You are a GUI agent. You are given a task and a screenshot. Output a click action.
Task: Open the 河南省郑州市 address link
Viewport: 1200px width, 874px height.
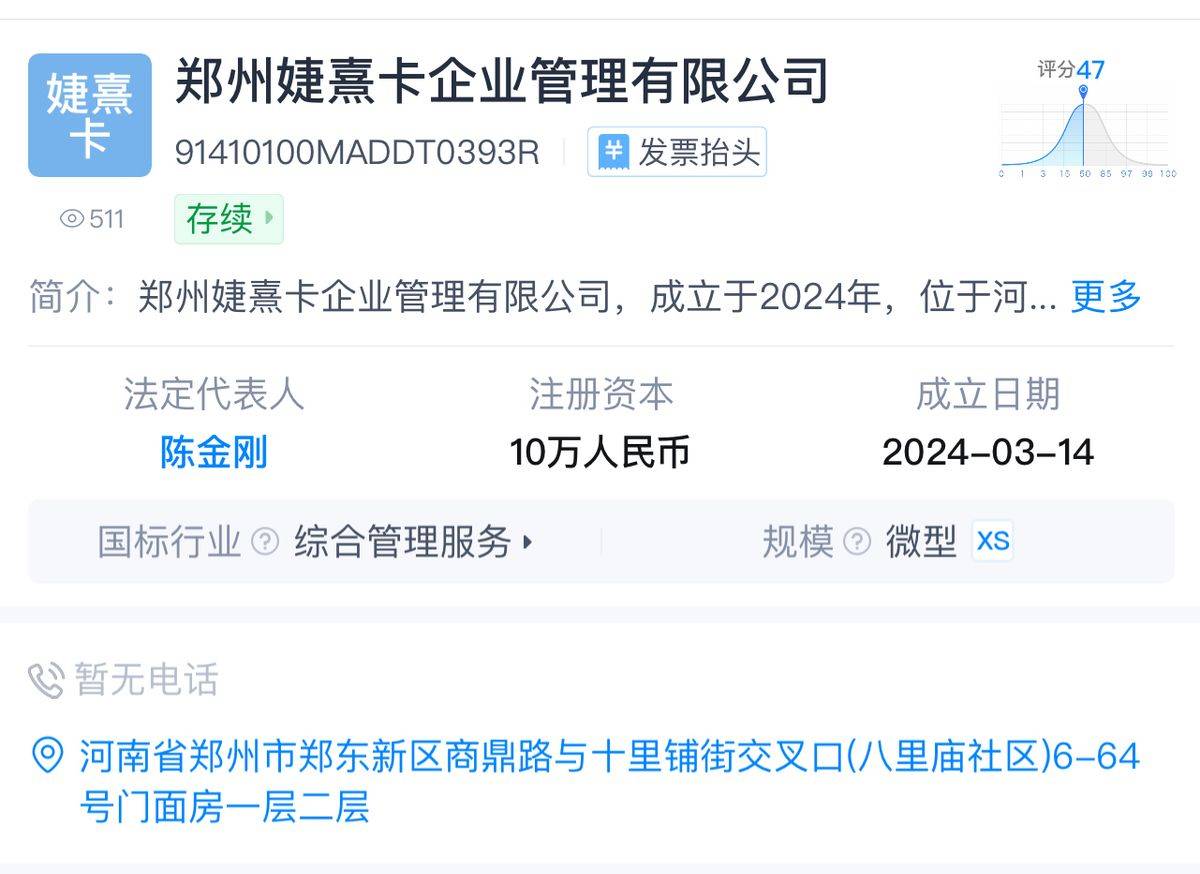610,781
